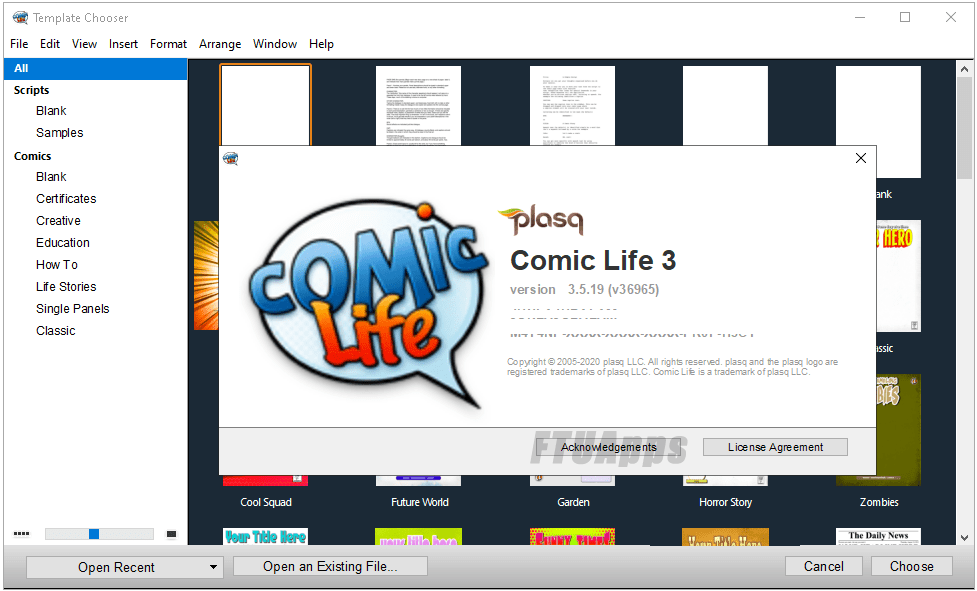Choose the How To category
The height and width of the screenshot is (591, 977).
(57, 265)
